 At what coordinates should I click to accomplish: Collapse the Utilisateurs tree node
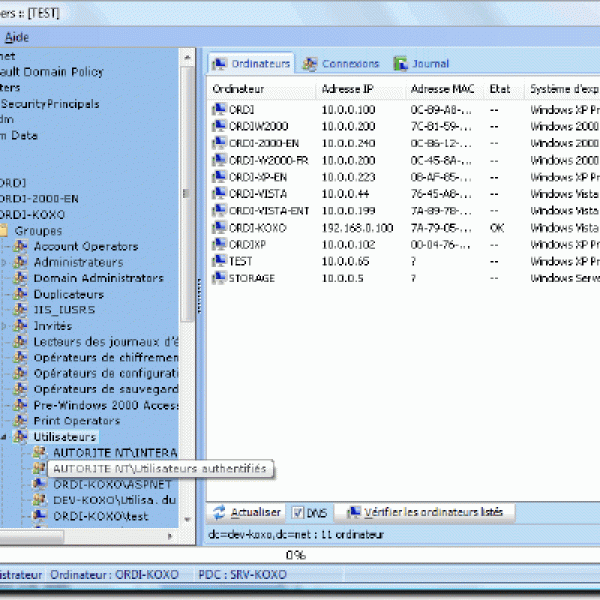click(4, 437)
